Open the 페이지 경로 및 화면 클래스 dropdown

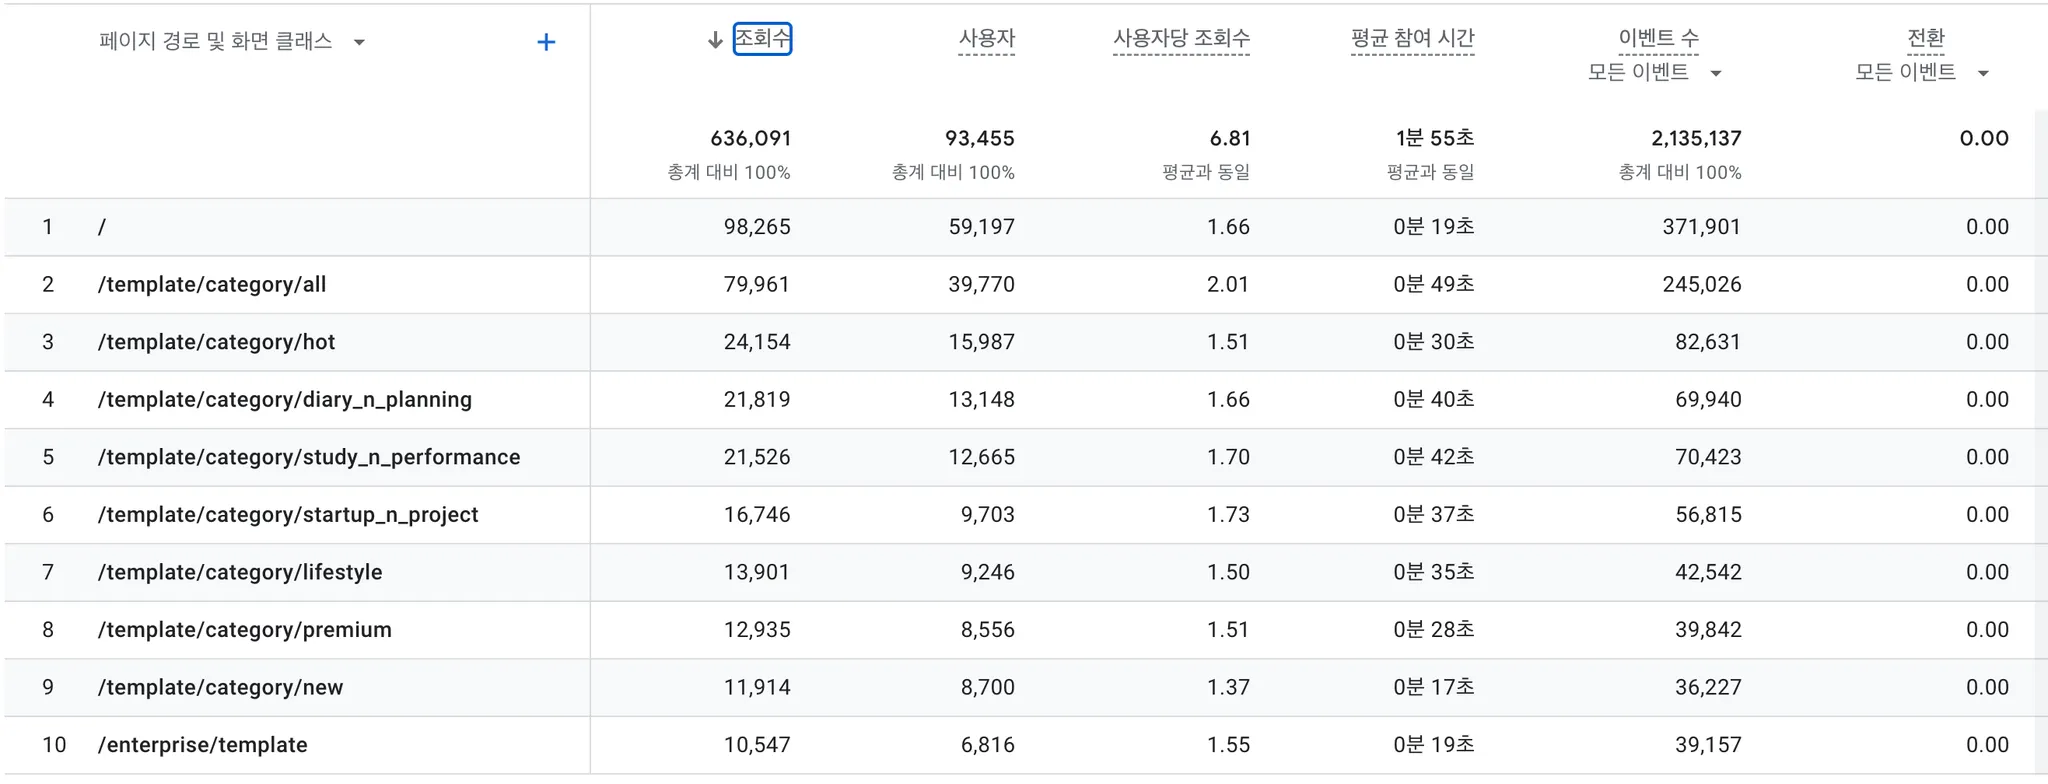click(359, 42)
